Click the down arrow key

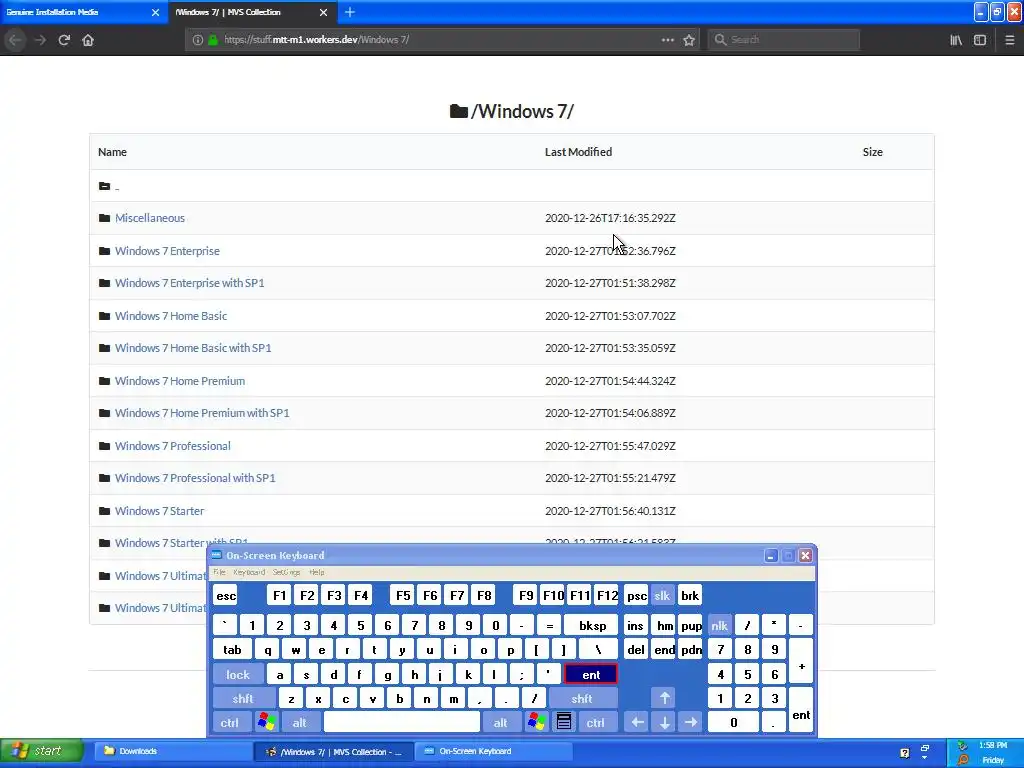(x=664, y=723)
